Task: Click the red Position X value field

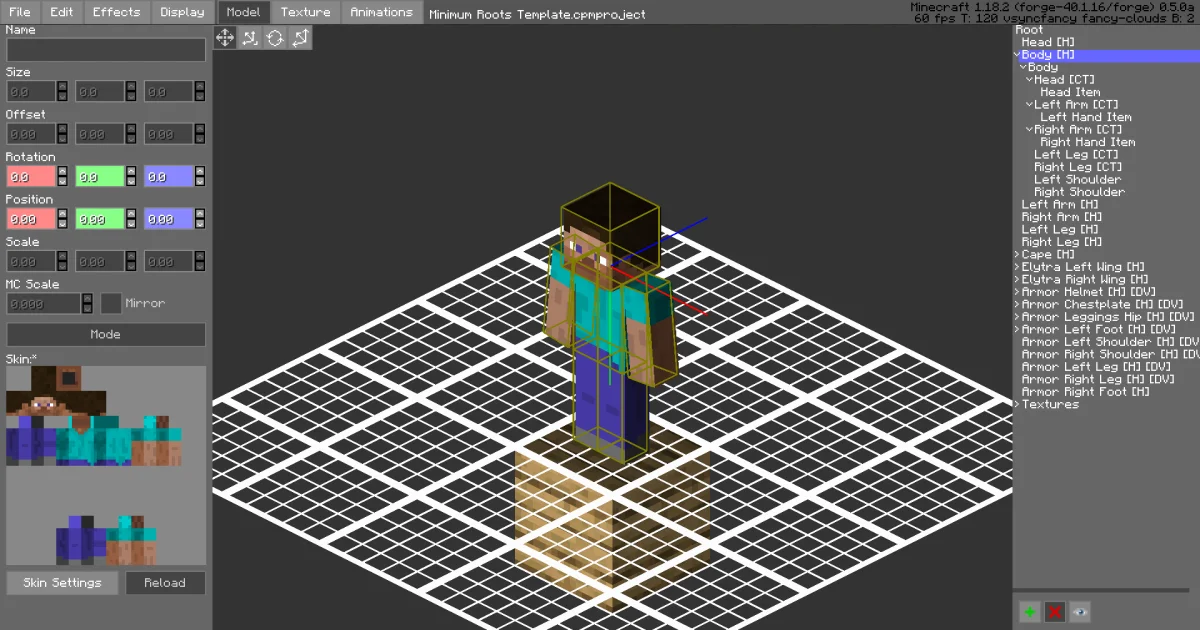Action: click(31, 219)
